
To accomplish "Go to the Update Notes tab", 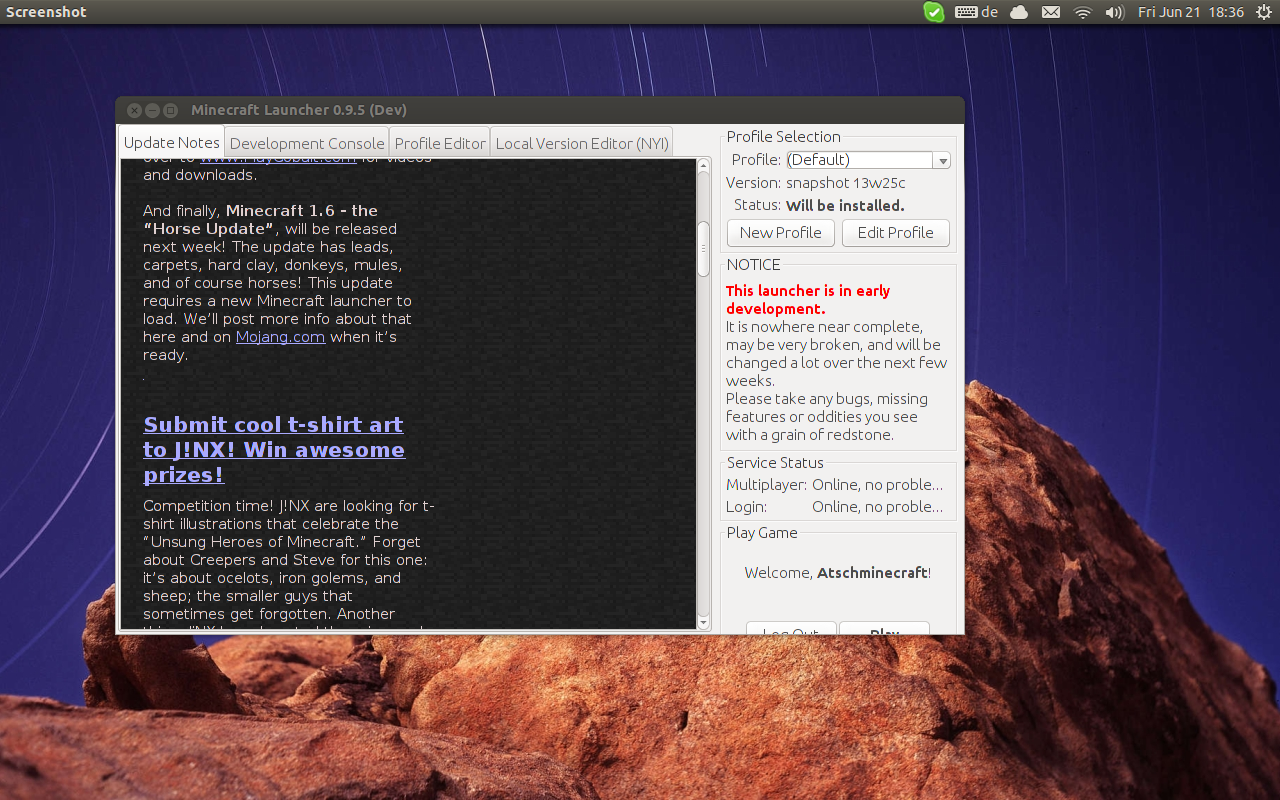I will point(171,143).
